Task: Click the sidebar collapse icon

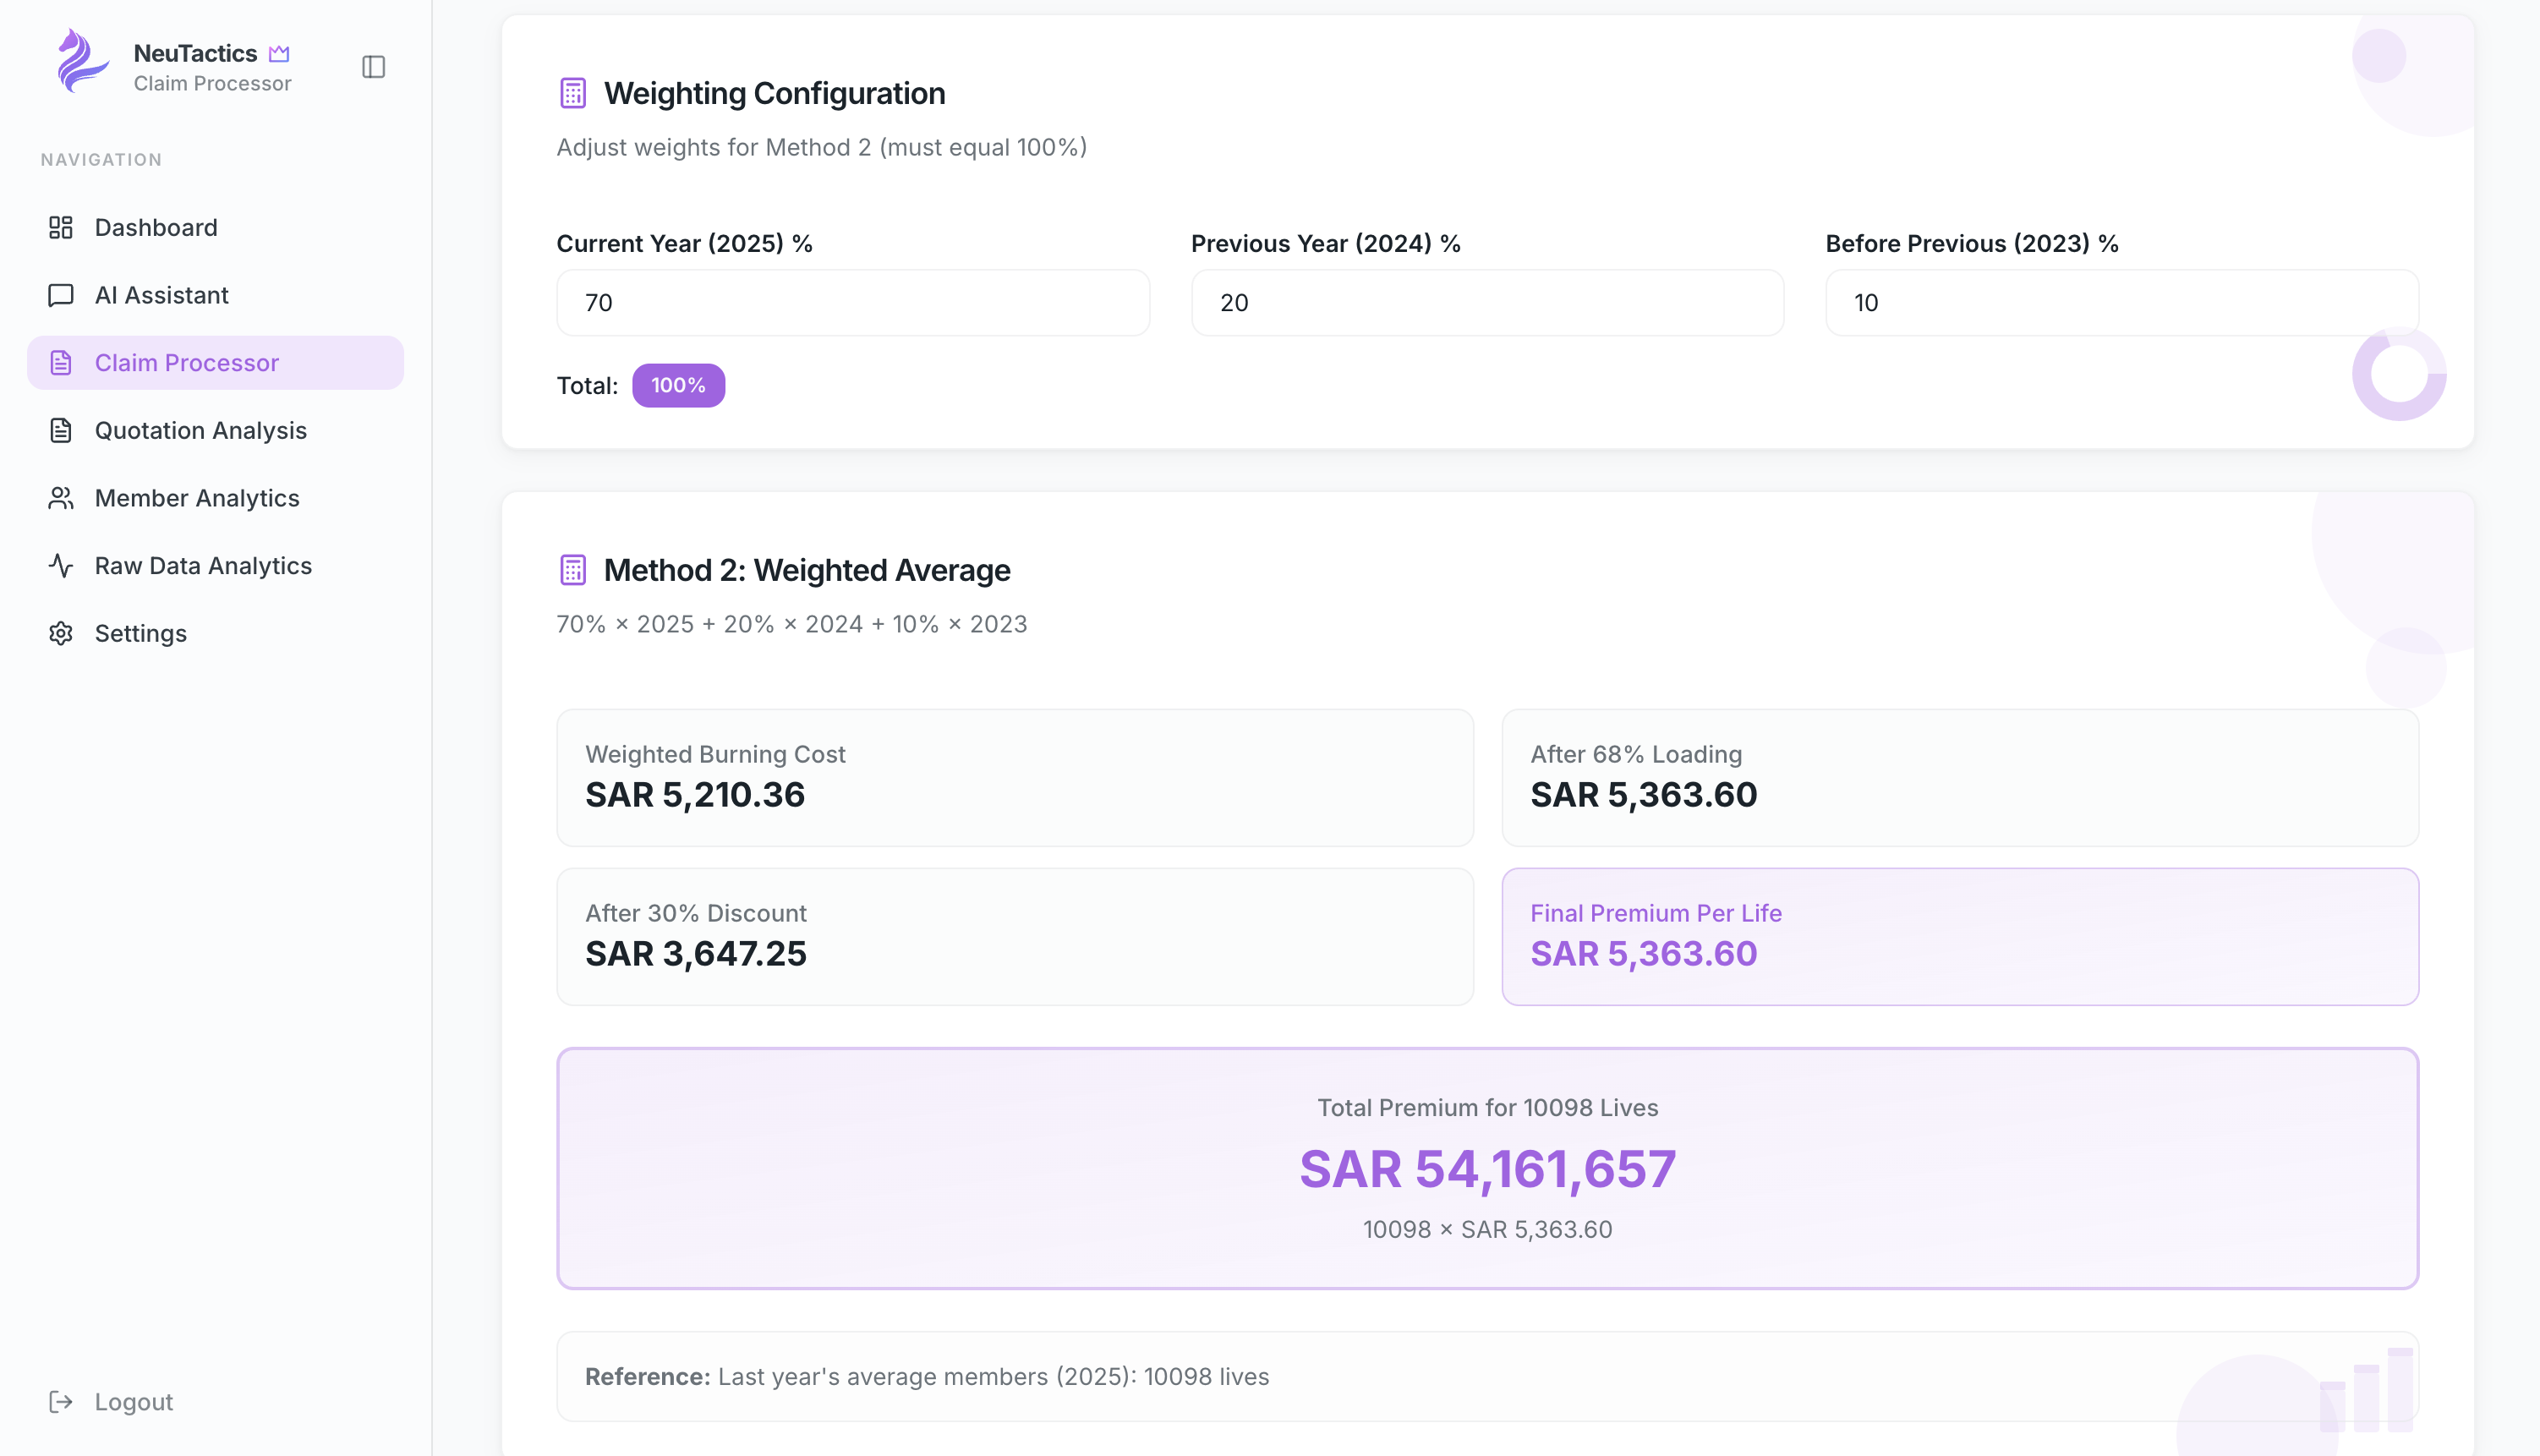Action: [373, 66]
